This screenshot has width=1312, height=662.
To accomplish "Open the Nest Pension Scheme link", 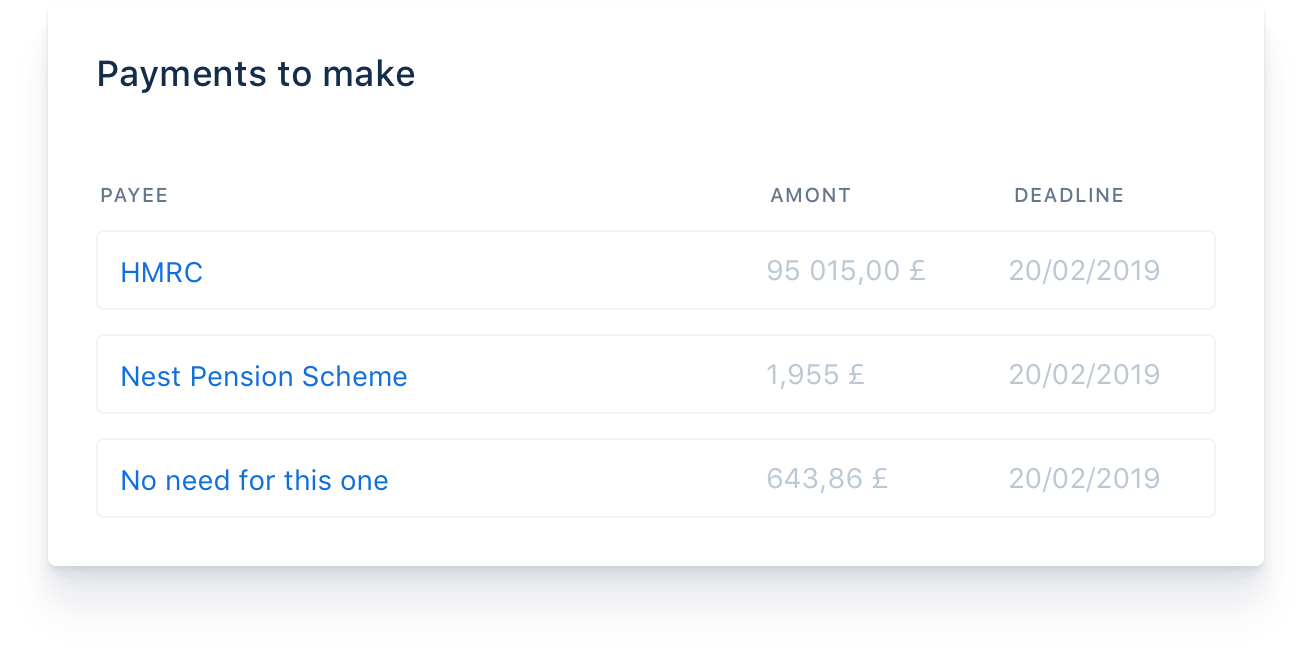I will (x=264, y=376).
